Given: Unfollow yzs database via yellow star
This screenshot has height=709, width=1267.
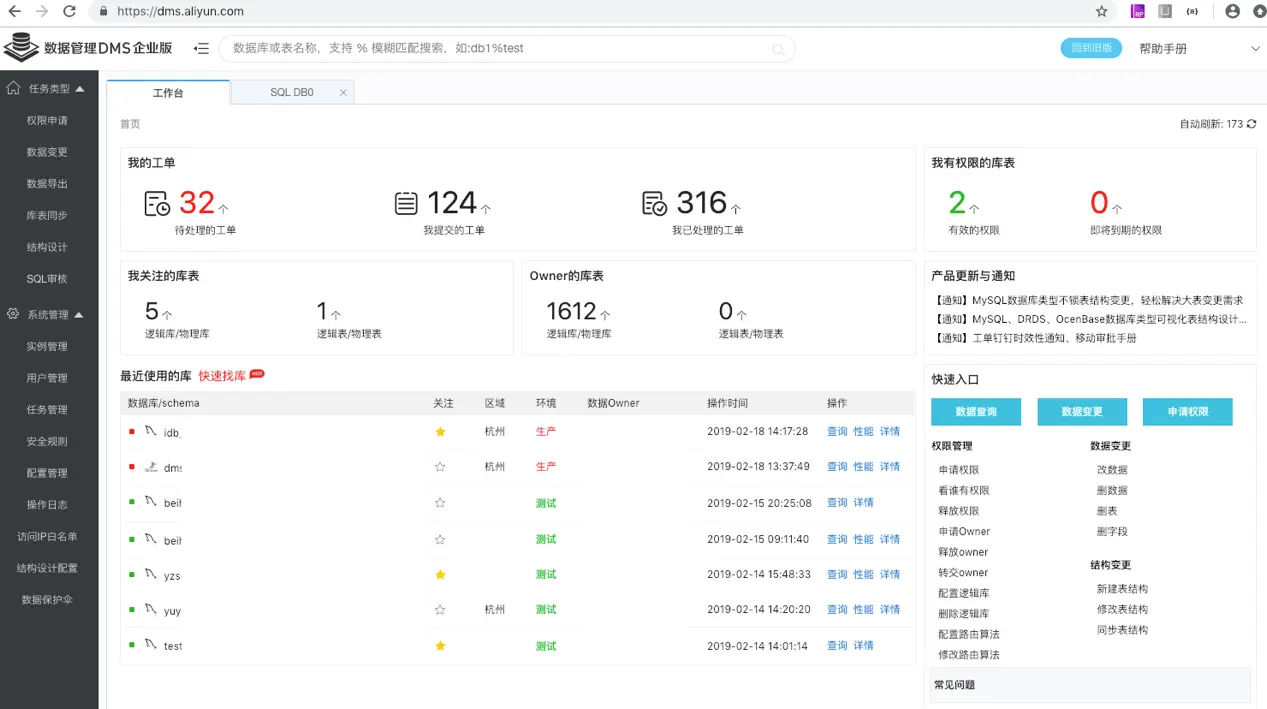Looking at the screenshot, I should click(440, 575).
